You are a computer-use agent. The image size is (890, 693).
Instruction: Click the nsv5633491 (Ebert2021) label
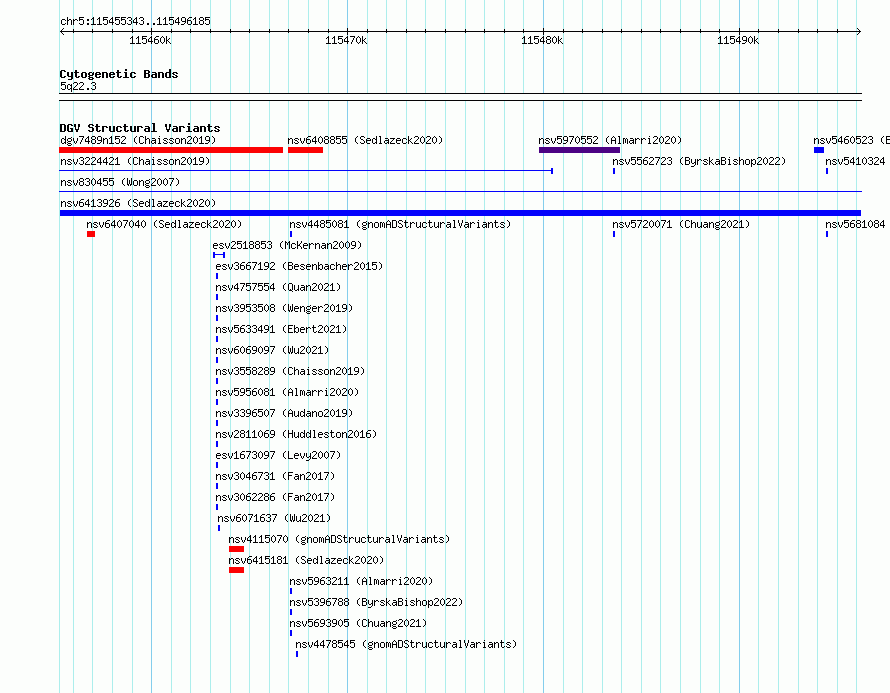tap(281, 329)
